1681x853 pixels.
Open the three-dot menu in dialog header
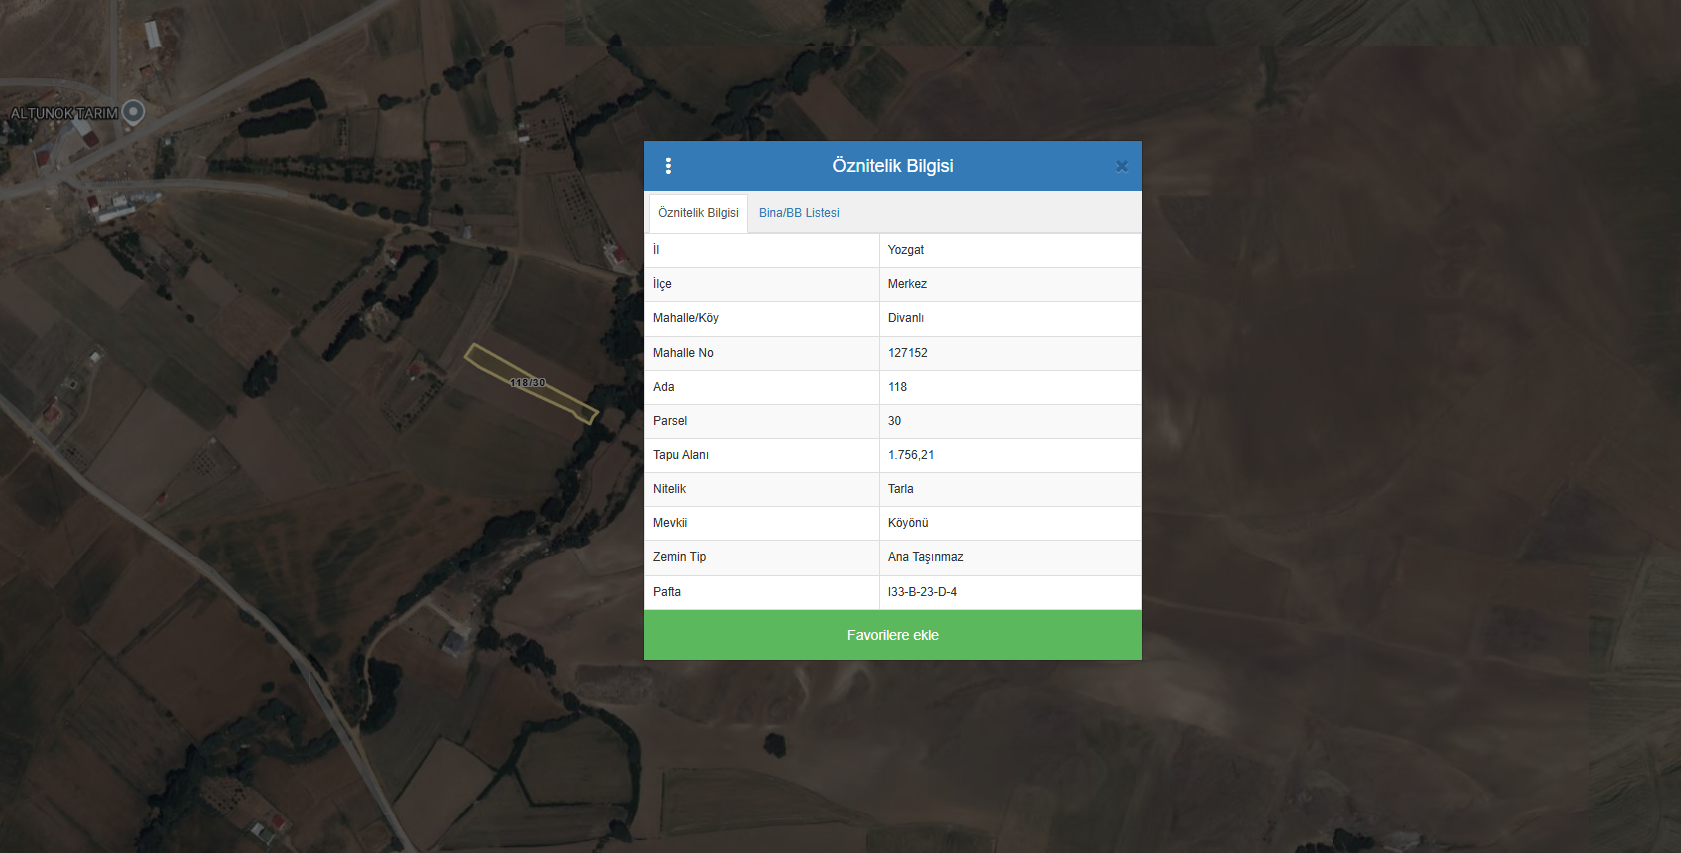668,166
